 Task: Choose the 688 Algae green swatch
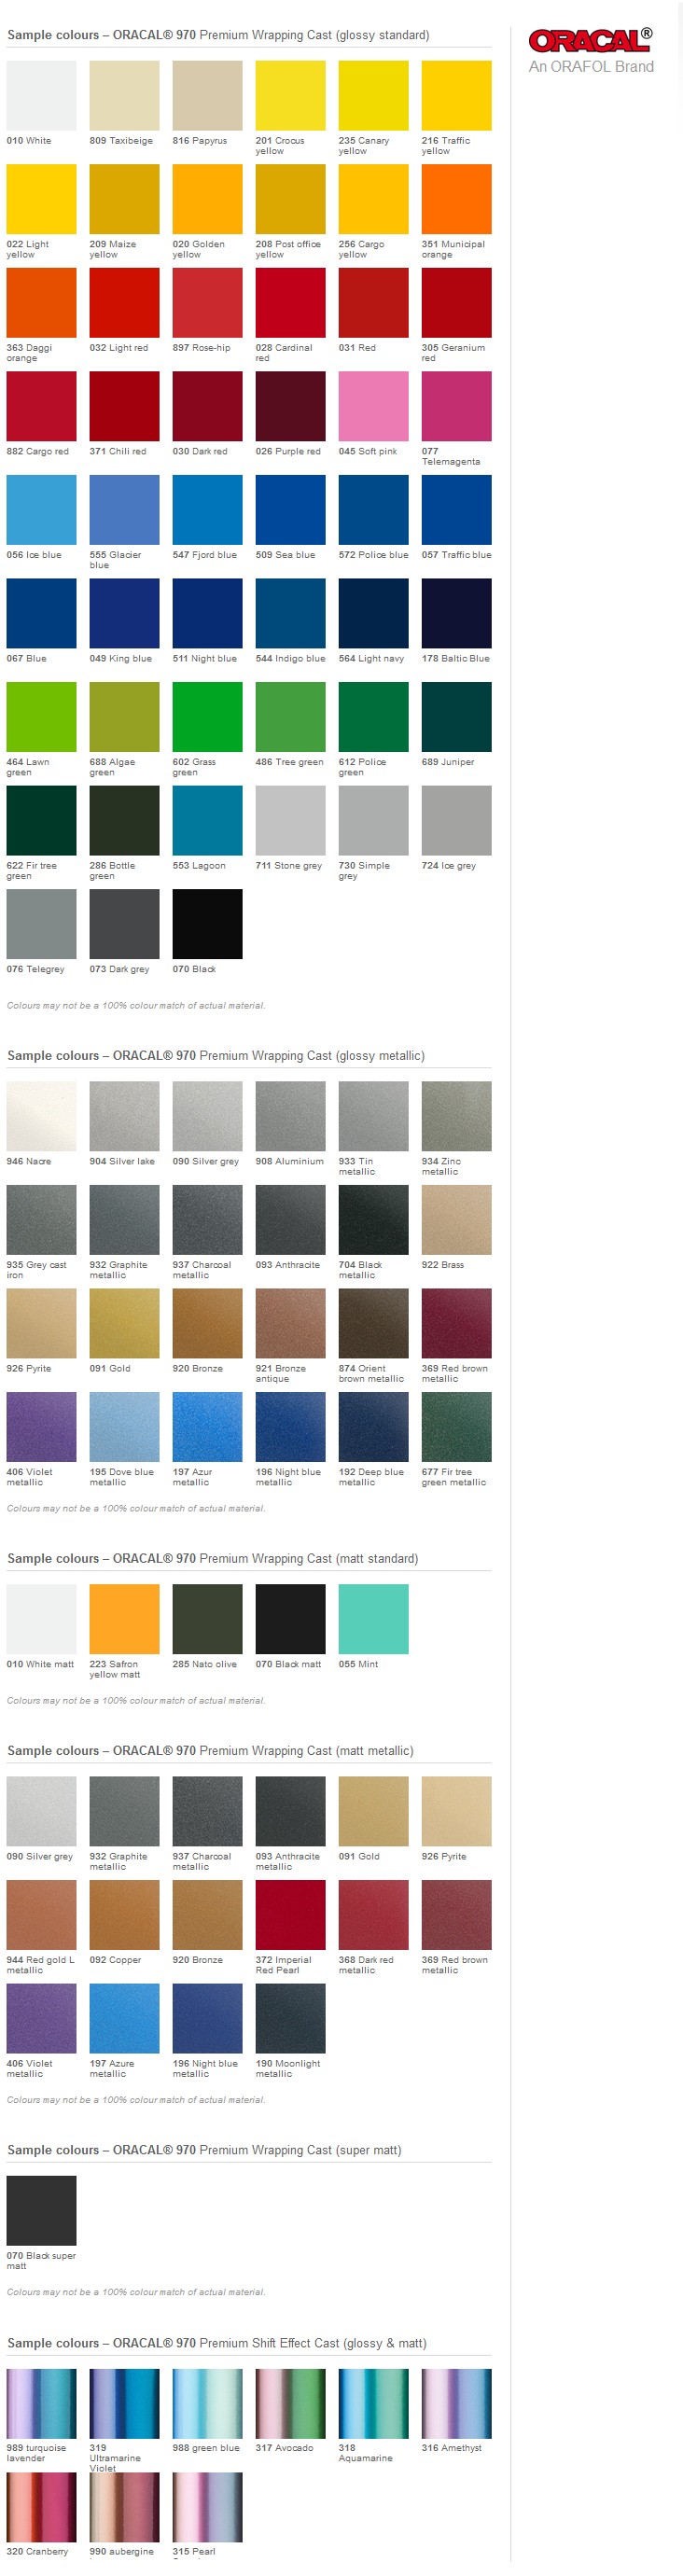124,717
